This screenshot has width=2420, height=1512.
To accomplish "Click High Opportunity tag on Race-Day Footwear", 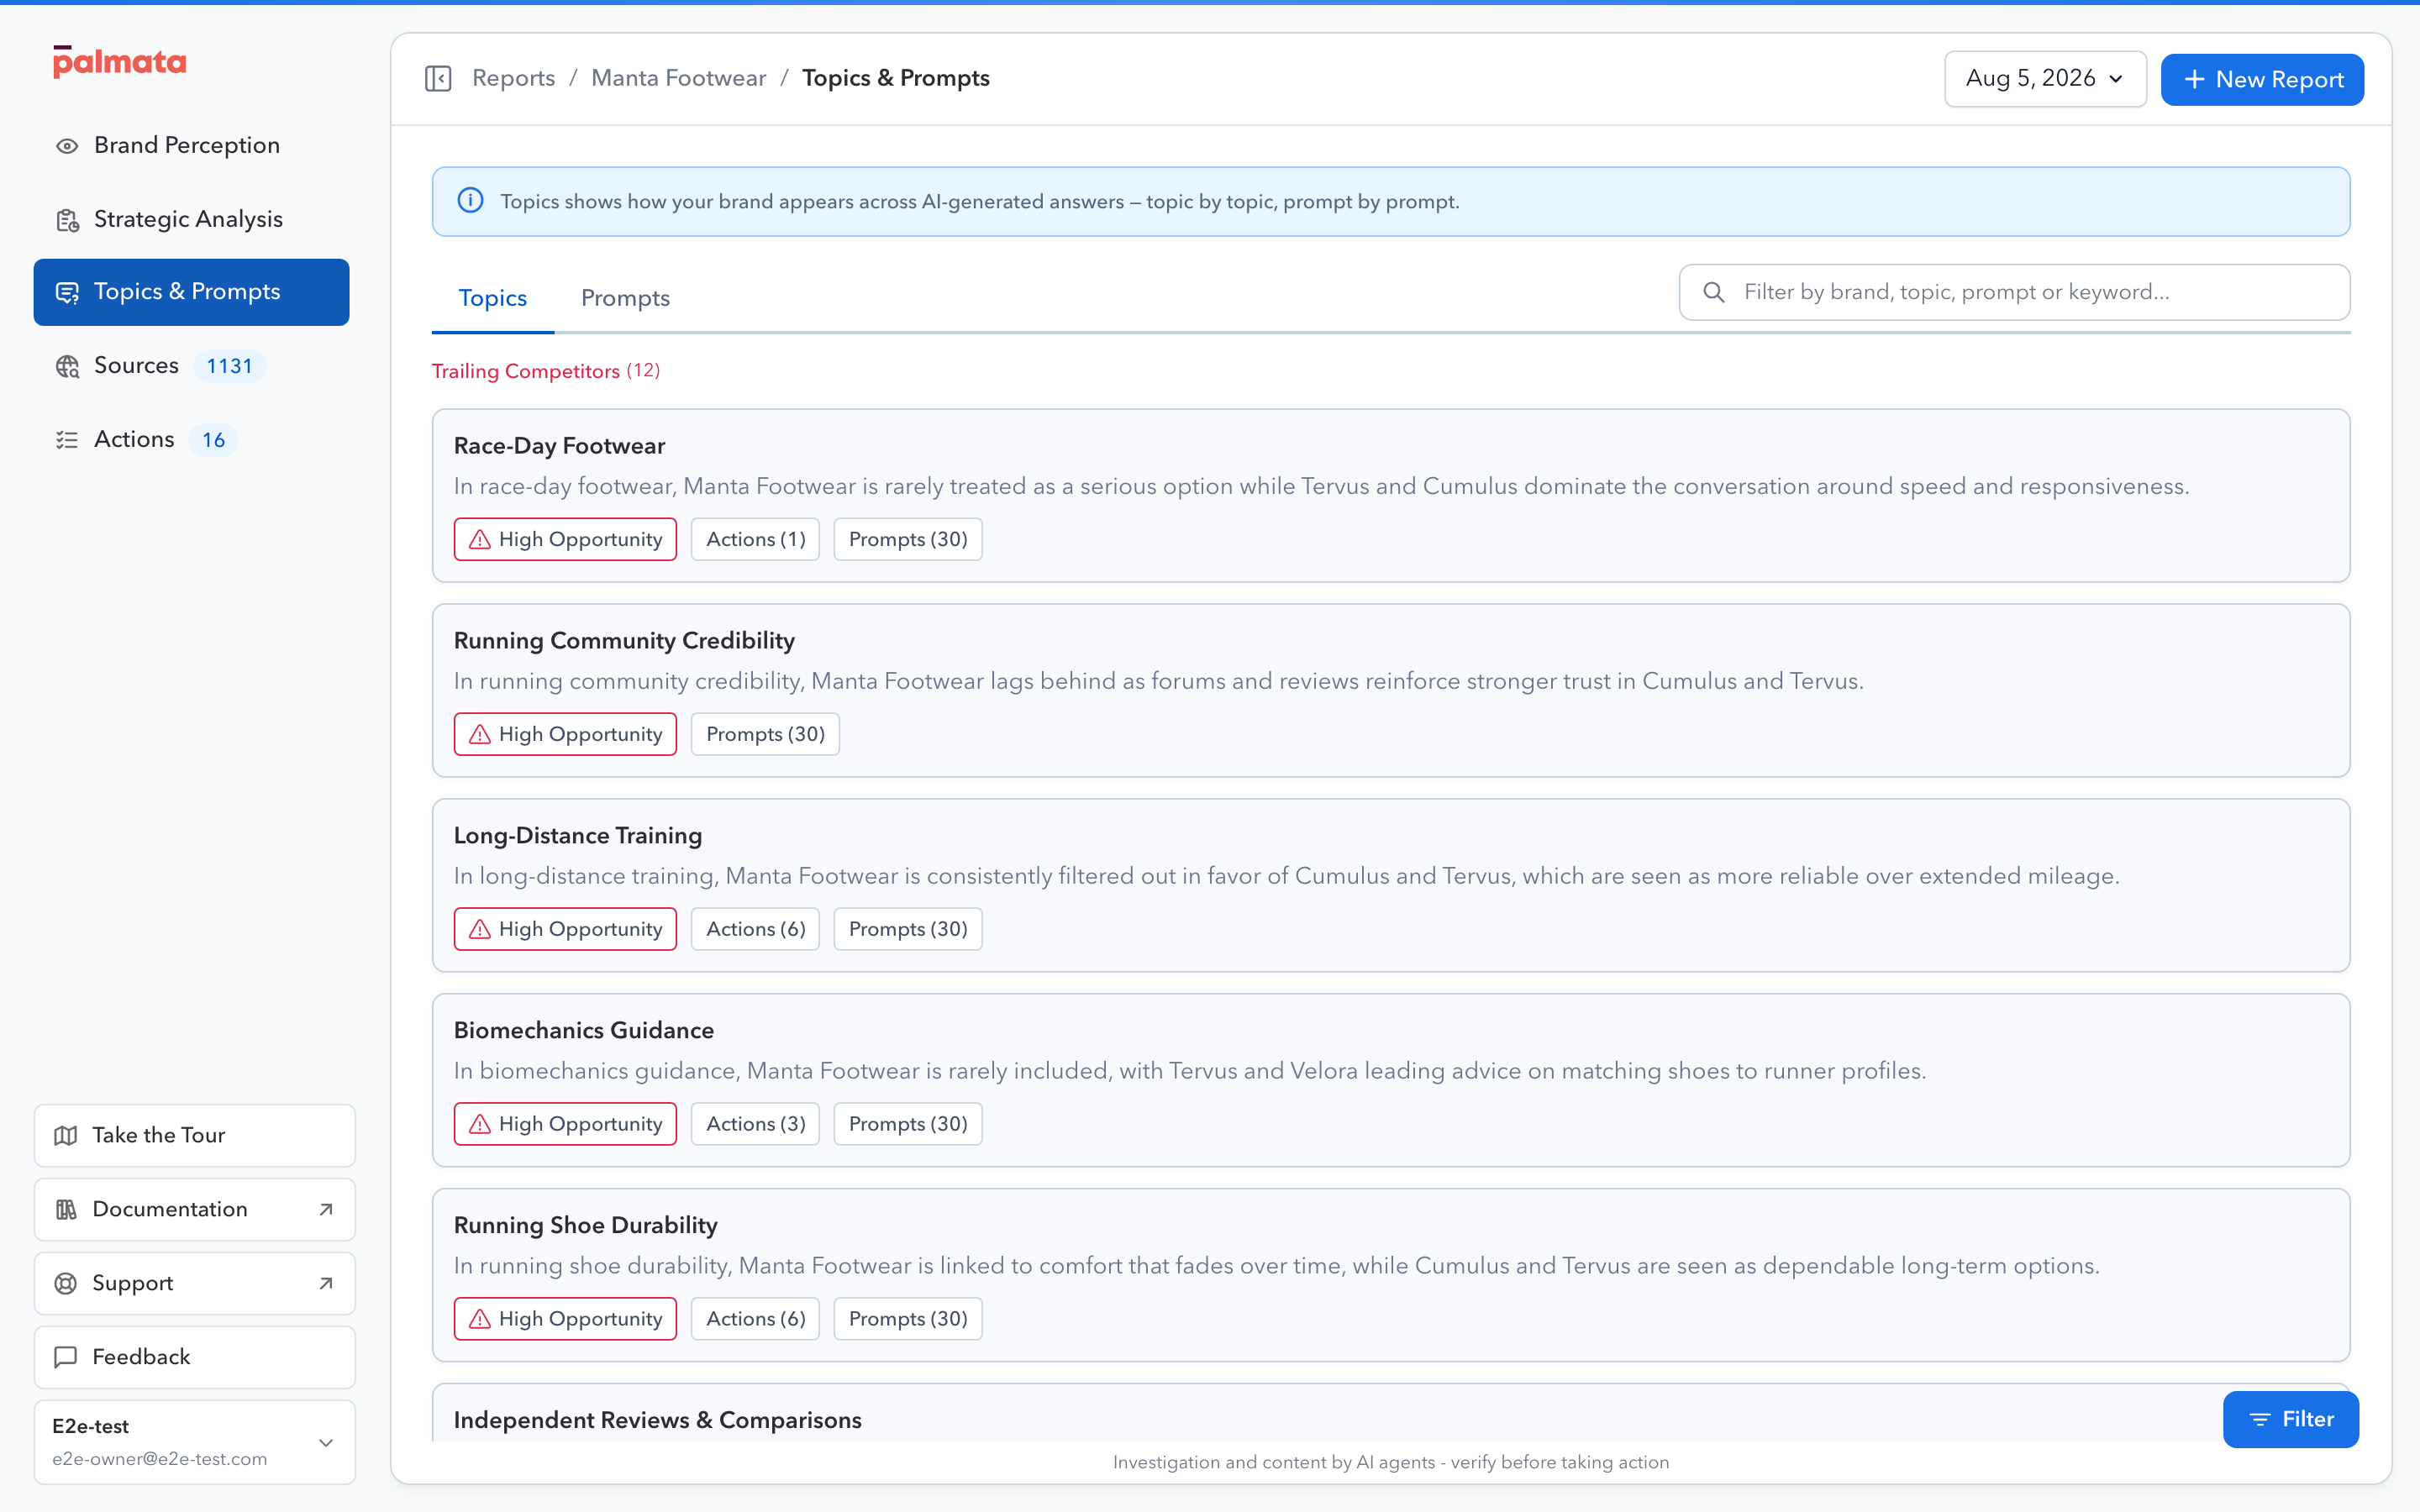I will pyautogui.click(x=565, y=539).
